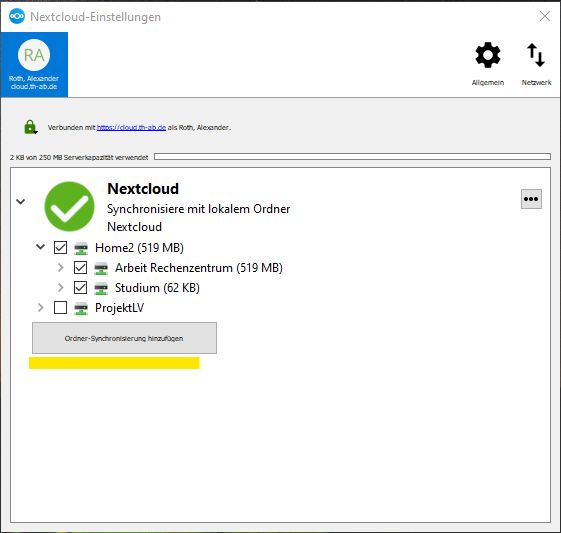Viewport: 561px width, 533px height.
Task: Open the Allgemein gear settings
Action: [x=488, y=64]
